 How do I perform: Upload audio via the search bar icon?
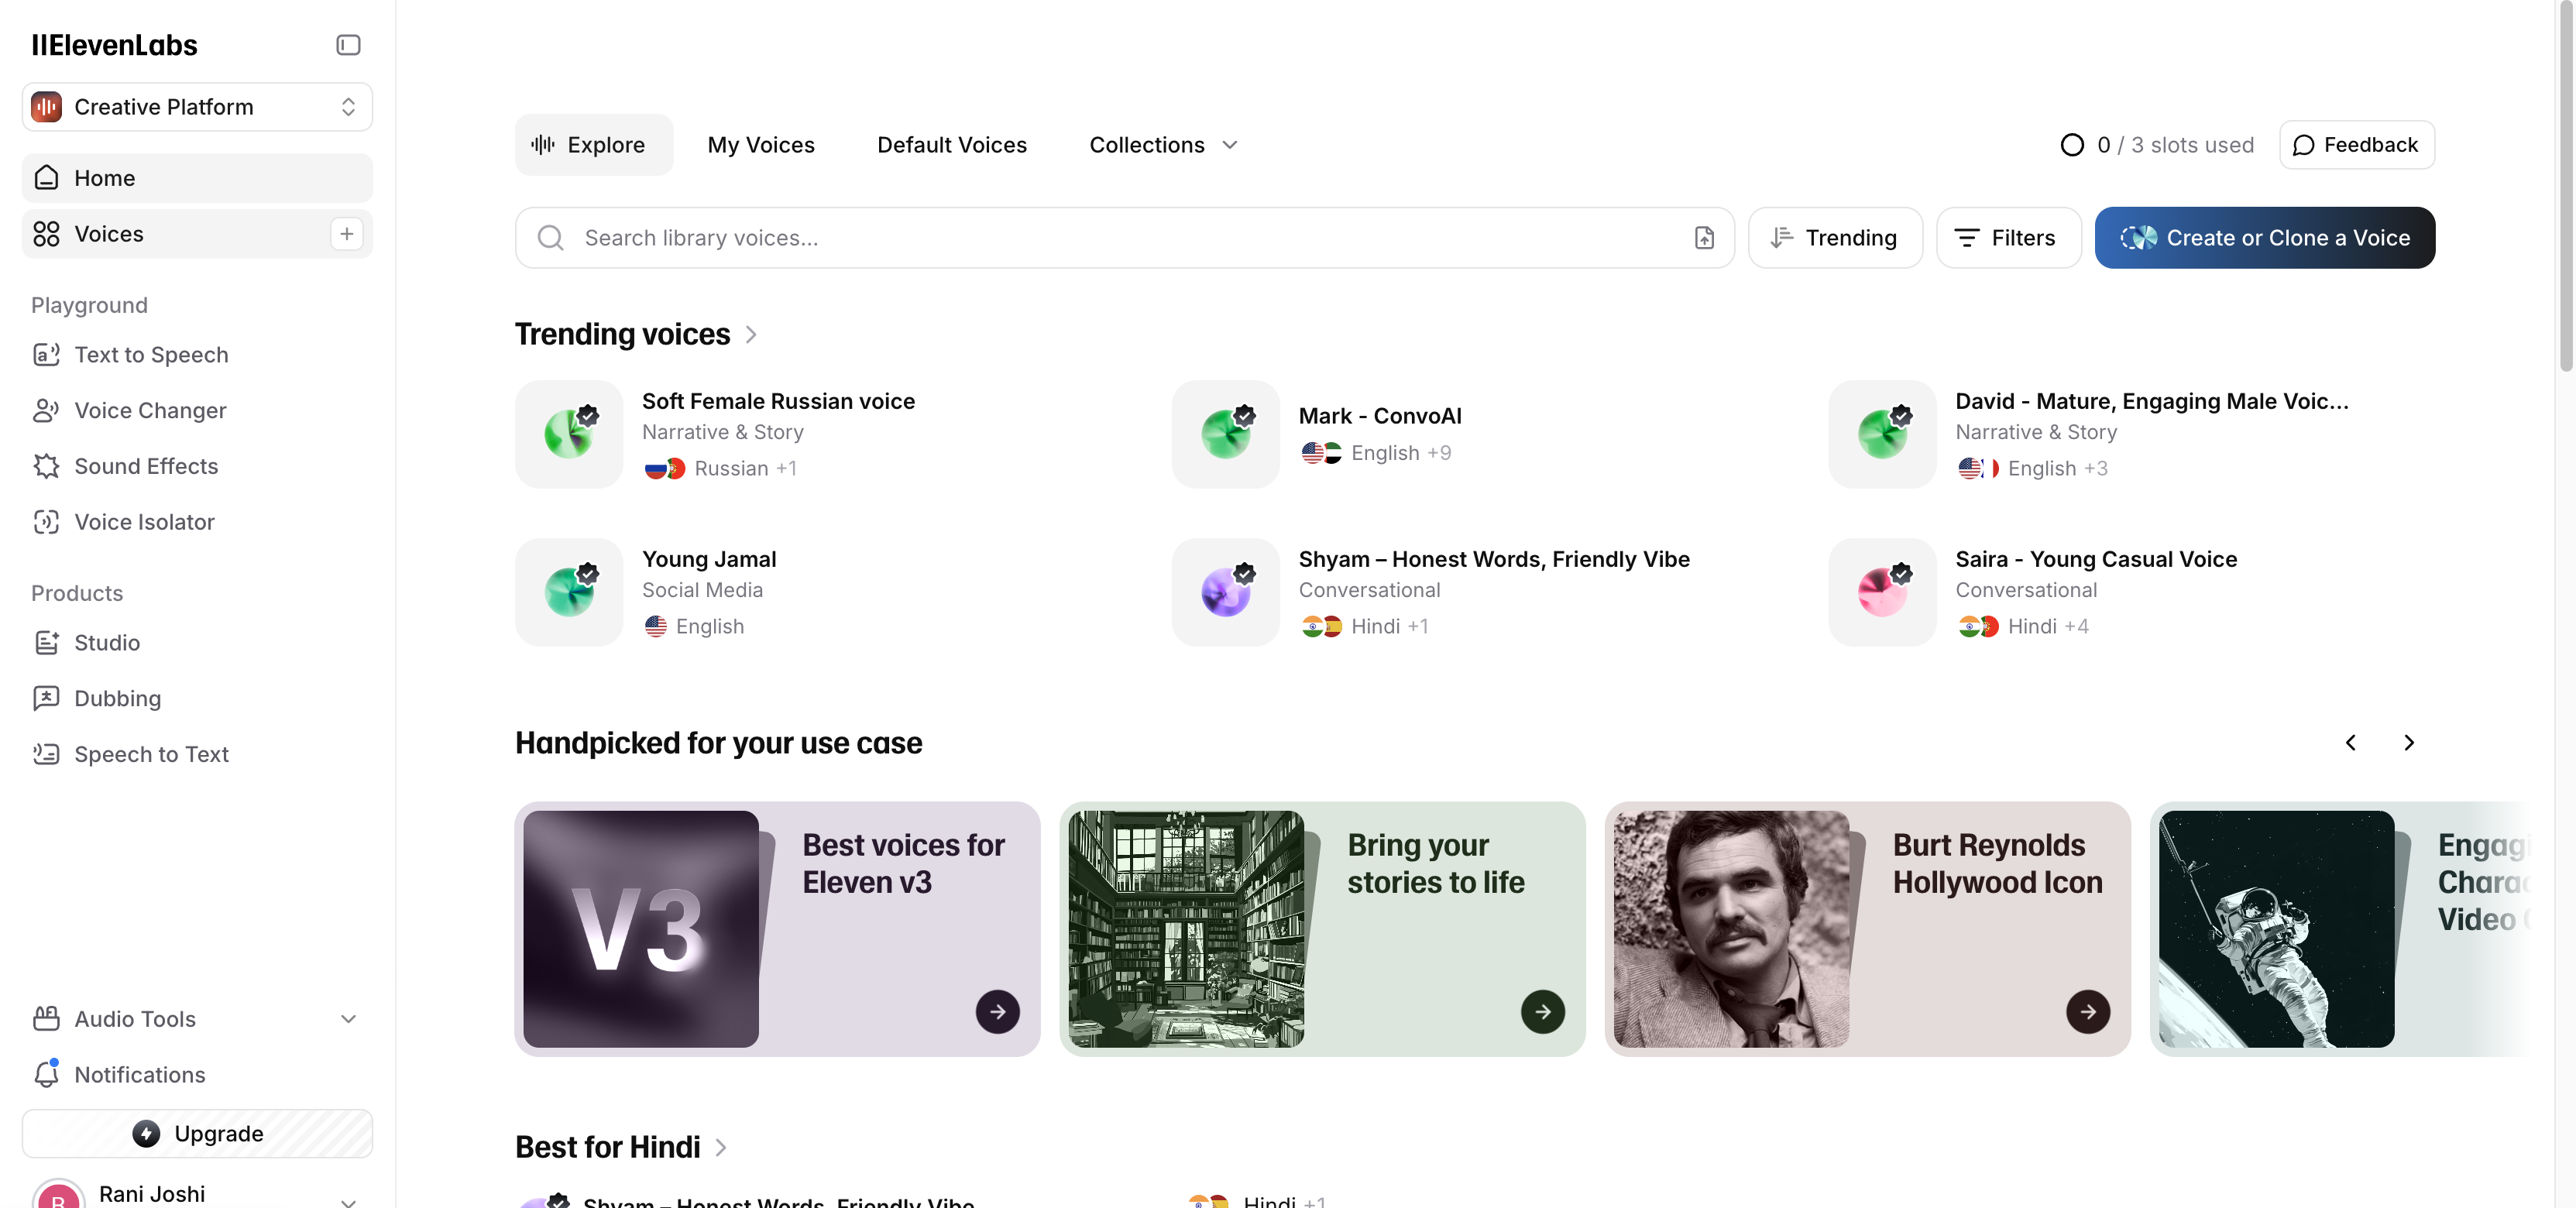[1704, 238]
